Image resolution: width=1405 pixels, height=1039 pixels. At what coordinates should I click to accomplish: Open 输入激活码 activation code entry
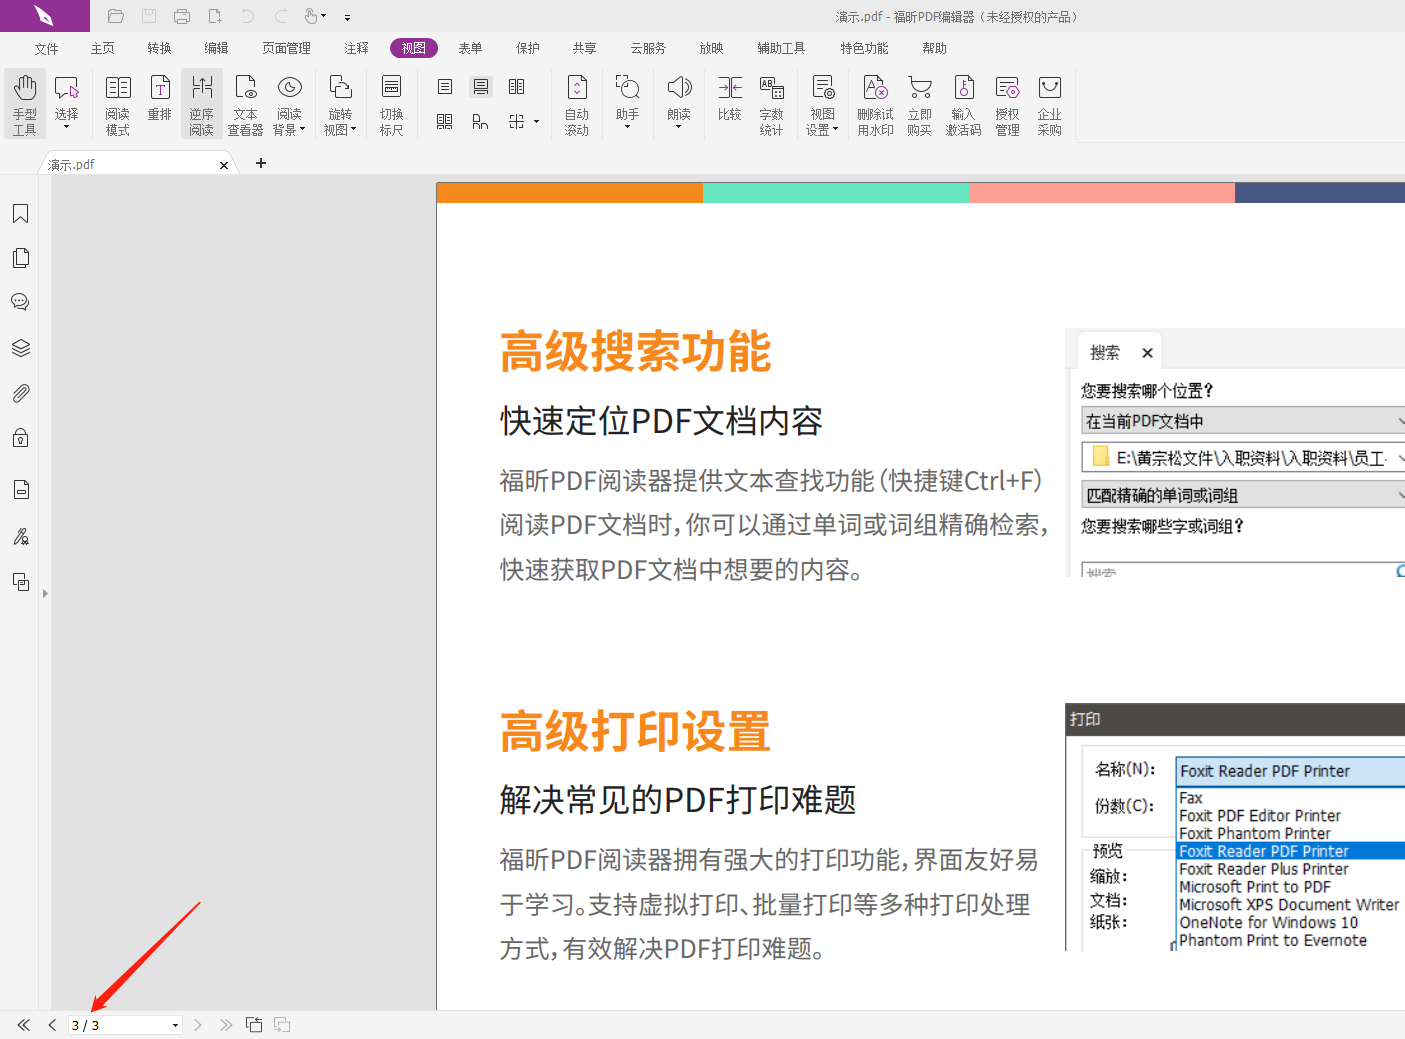tap(964, 104)
